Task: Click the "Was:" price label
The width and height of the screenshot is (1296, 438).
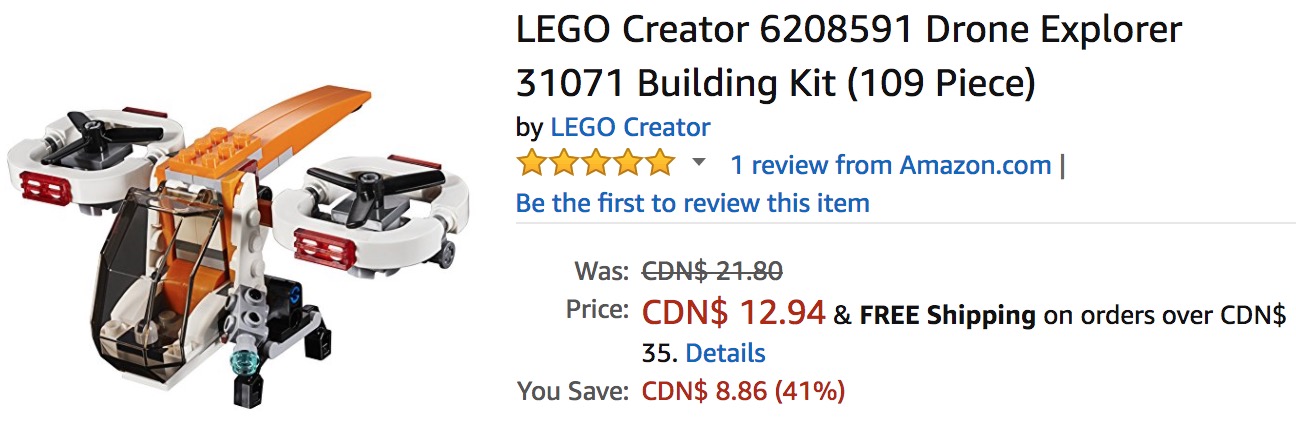Action: point(601,270)
